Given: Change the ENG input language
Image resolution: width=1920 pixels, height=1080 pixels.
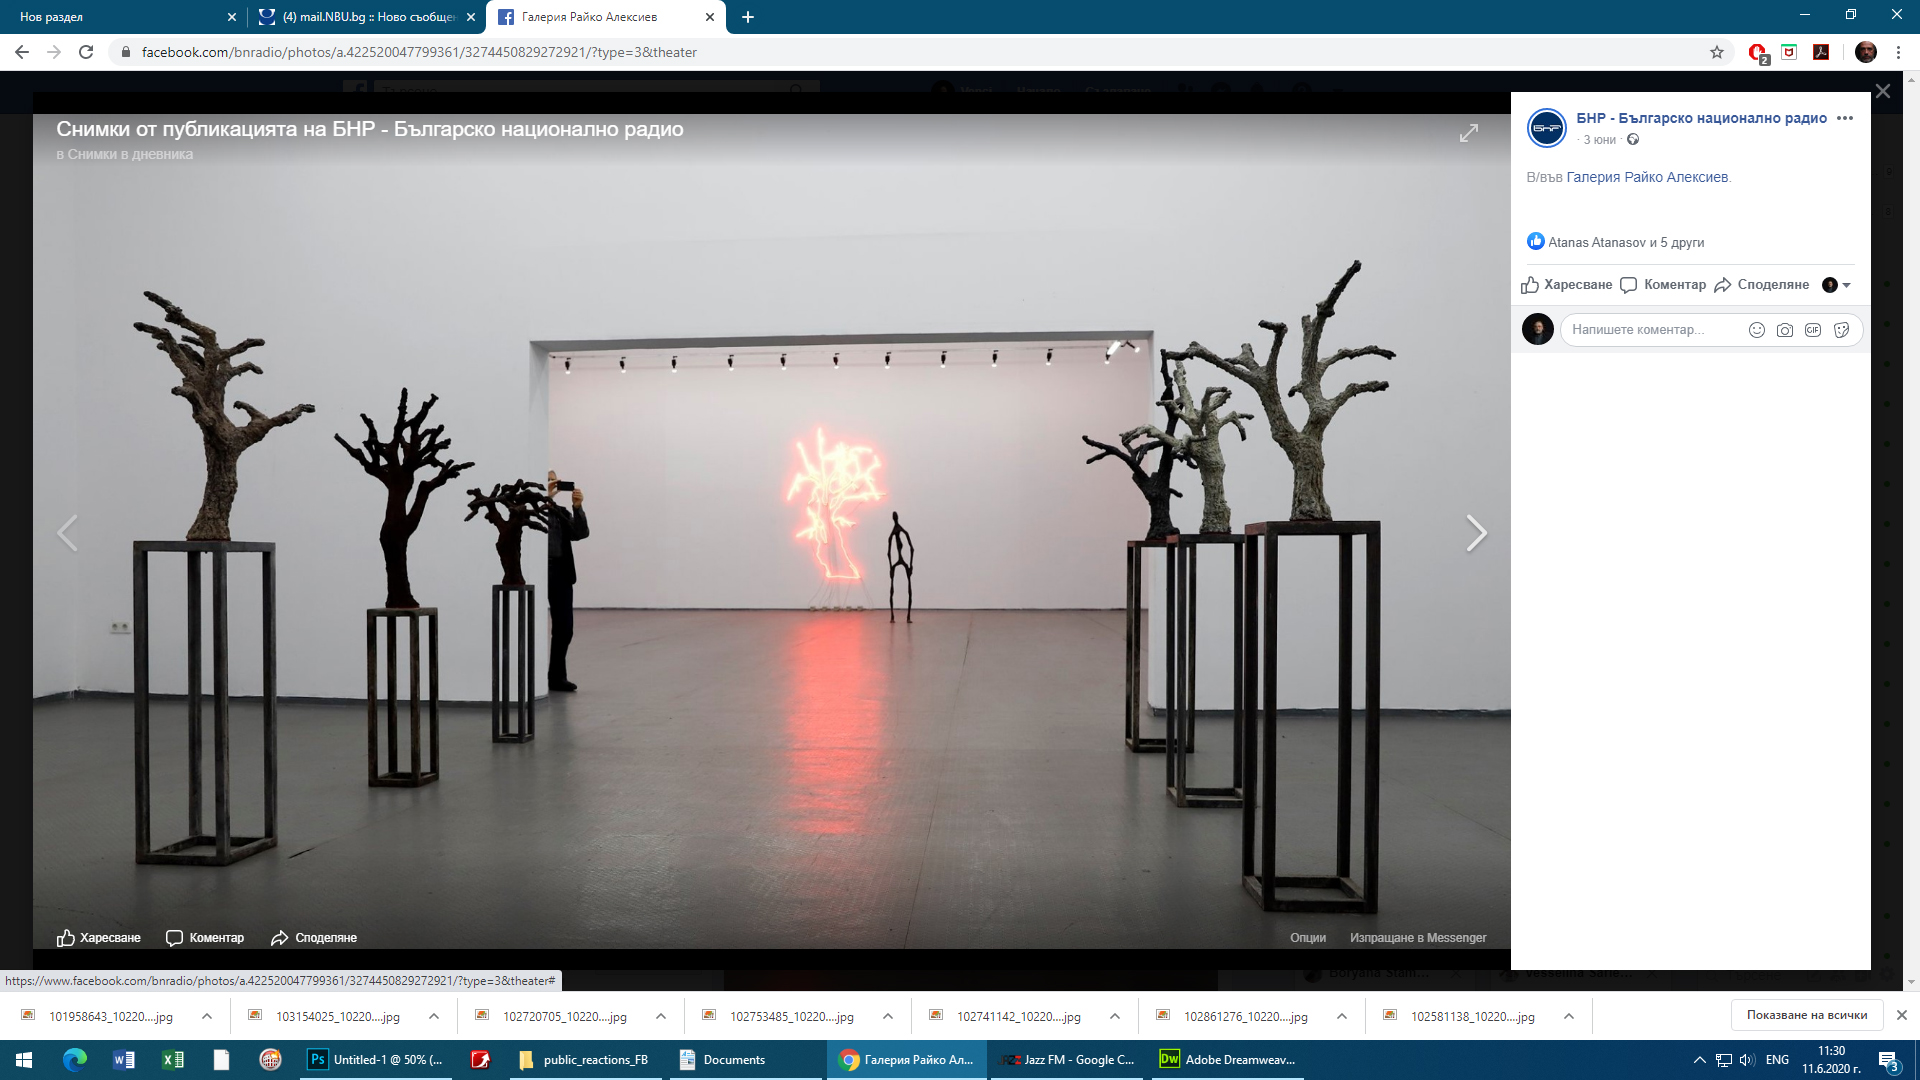Looking at the screenshot, I should pos(1777,1060).
